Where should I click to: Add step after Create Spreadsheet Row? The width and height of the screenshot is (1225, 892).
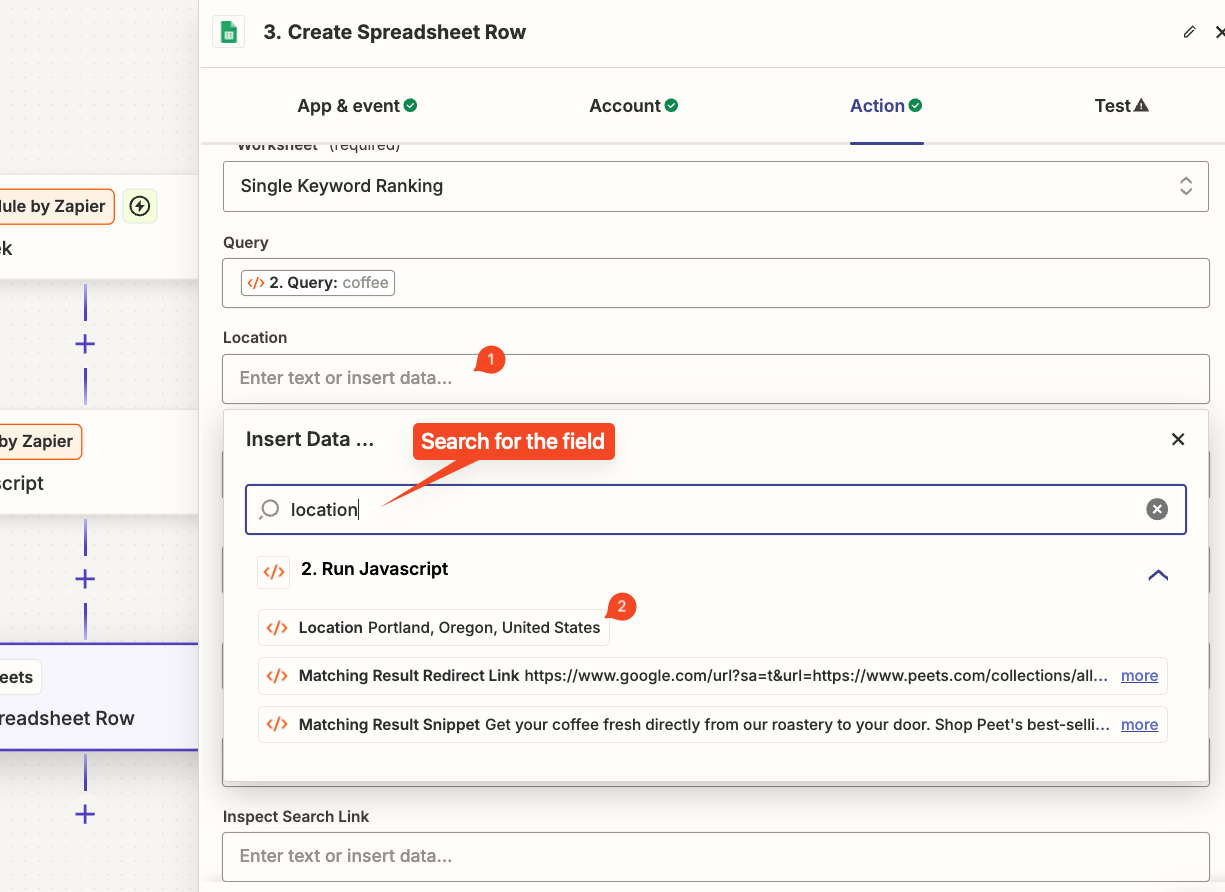pyautogui.click(x=85, y=814)
